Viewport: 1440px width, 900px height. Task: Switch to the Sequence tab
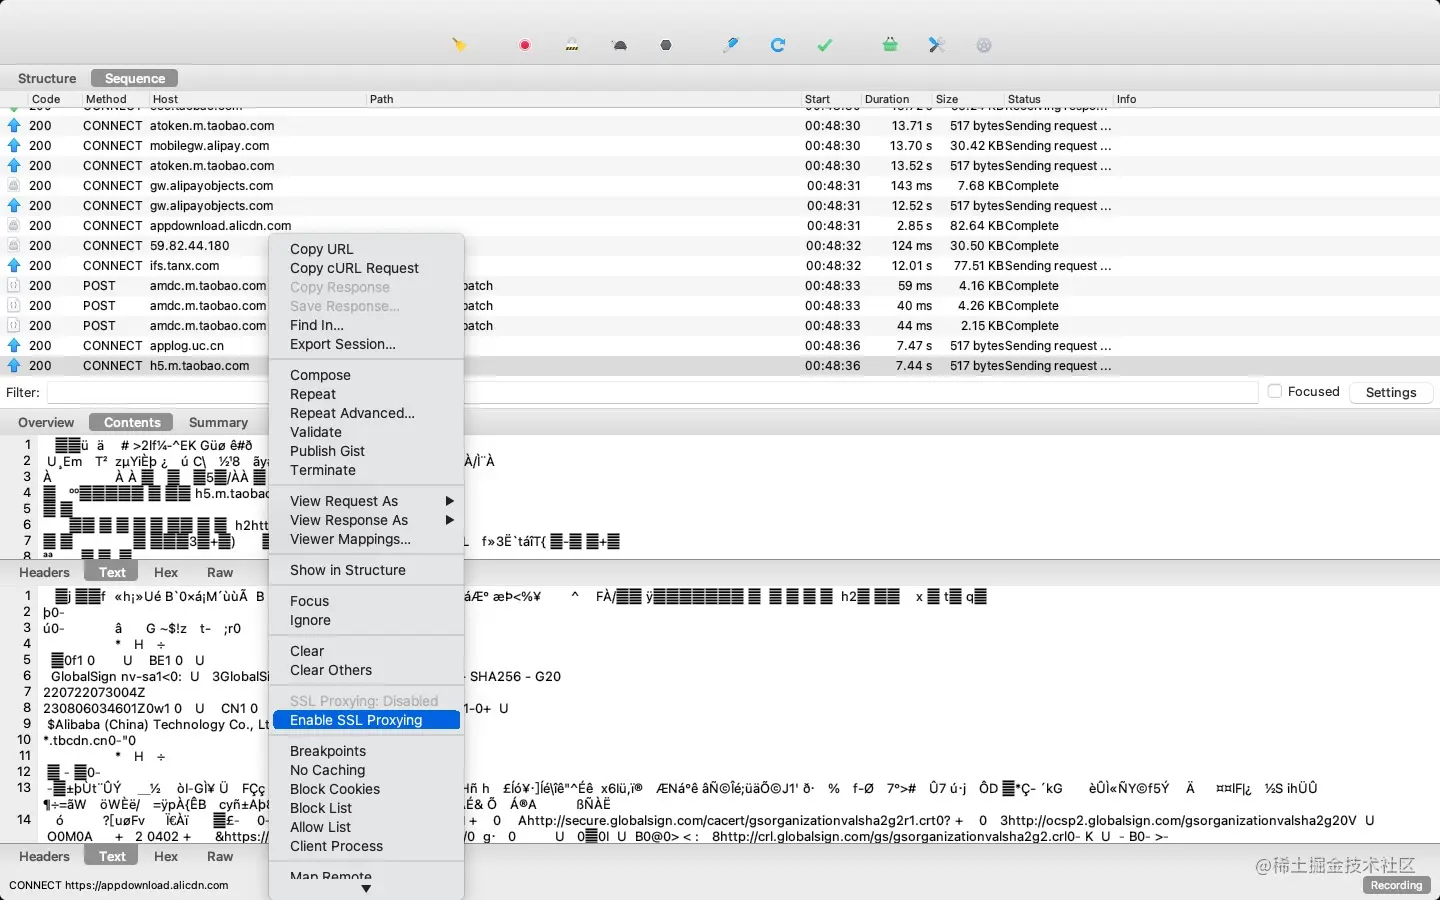click(x=135, y=79)
